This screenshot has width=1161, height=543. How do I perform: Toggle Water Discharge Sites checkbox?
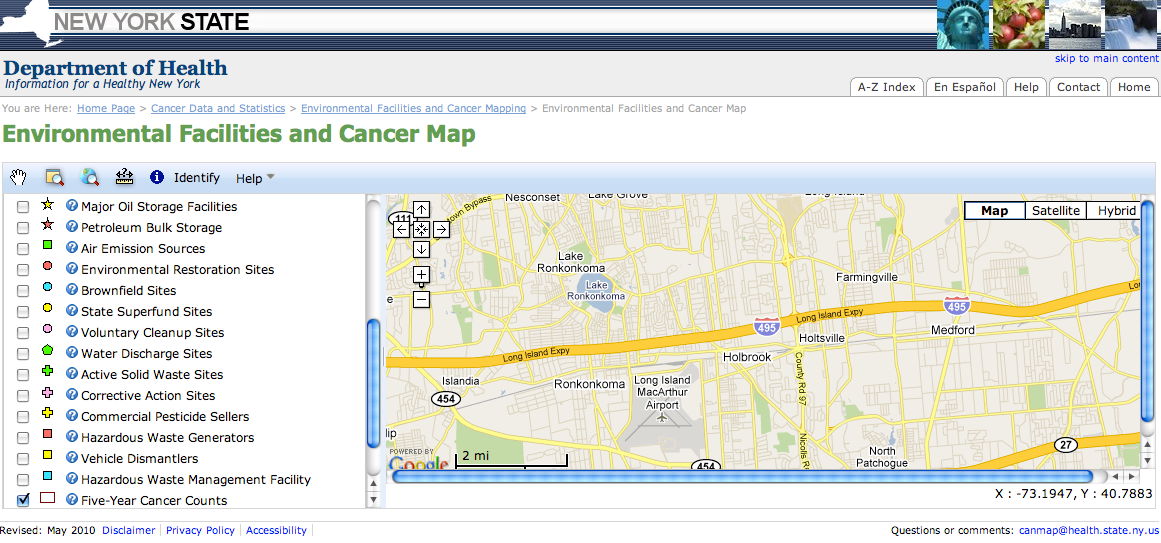click(x=23, y=354)
